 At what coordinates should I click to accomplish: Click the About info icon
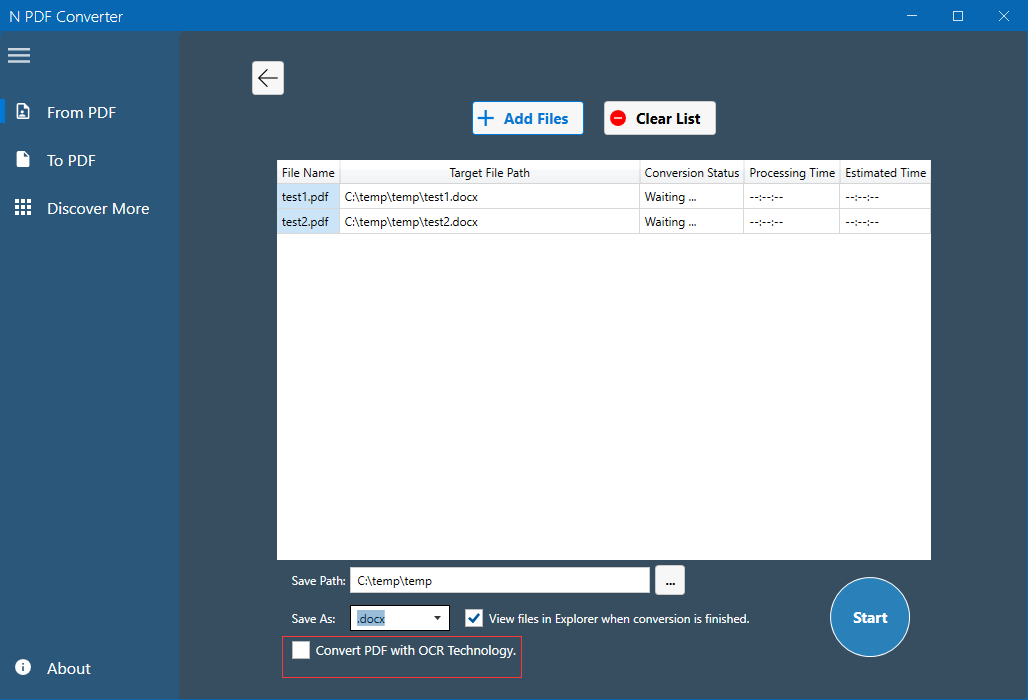[x=23, y=668]
